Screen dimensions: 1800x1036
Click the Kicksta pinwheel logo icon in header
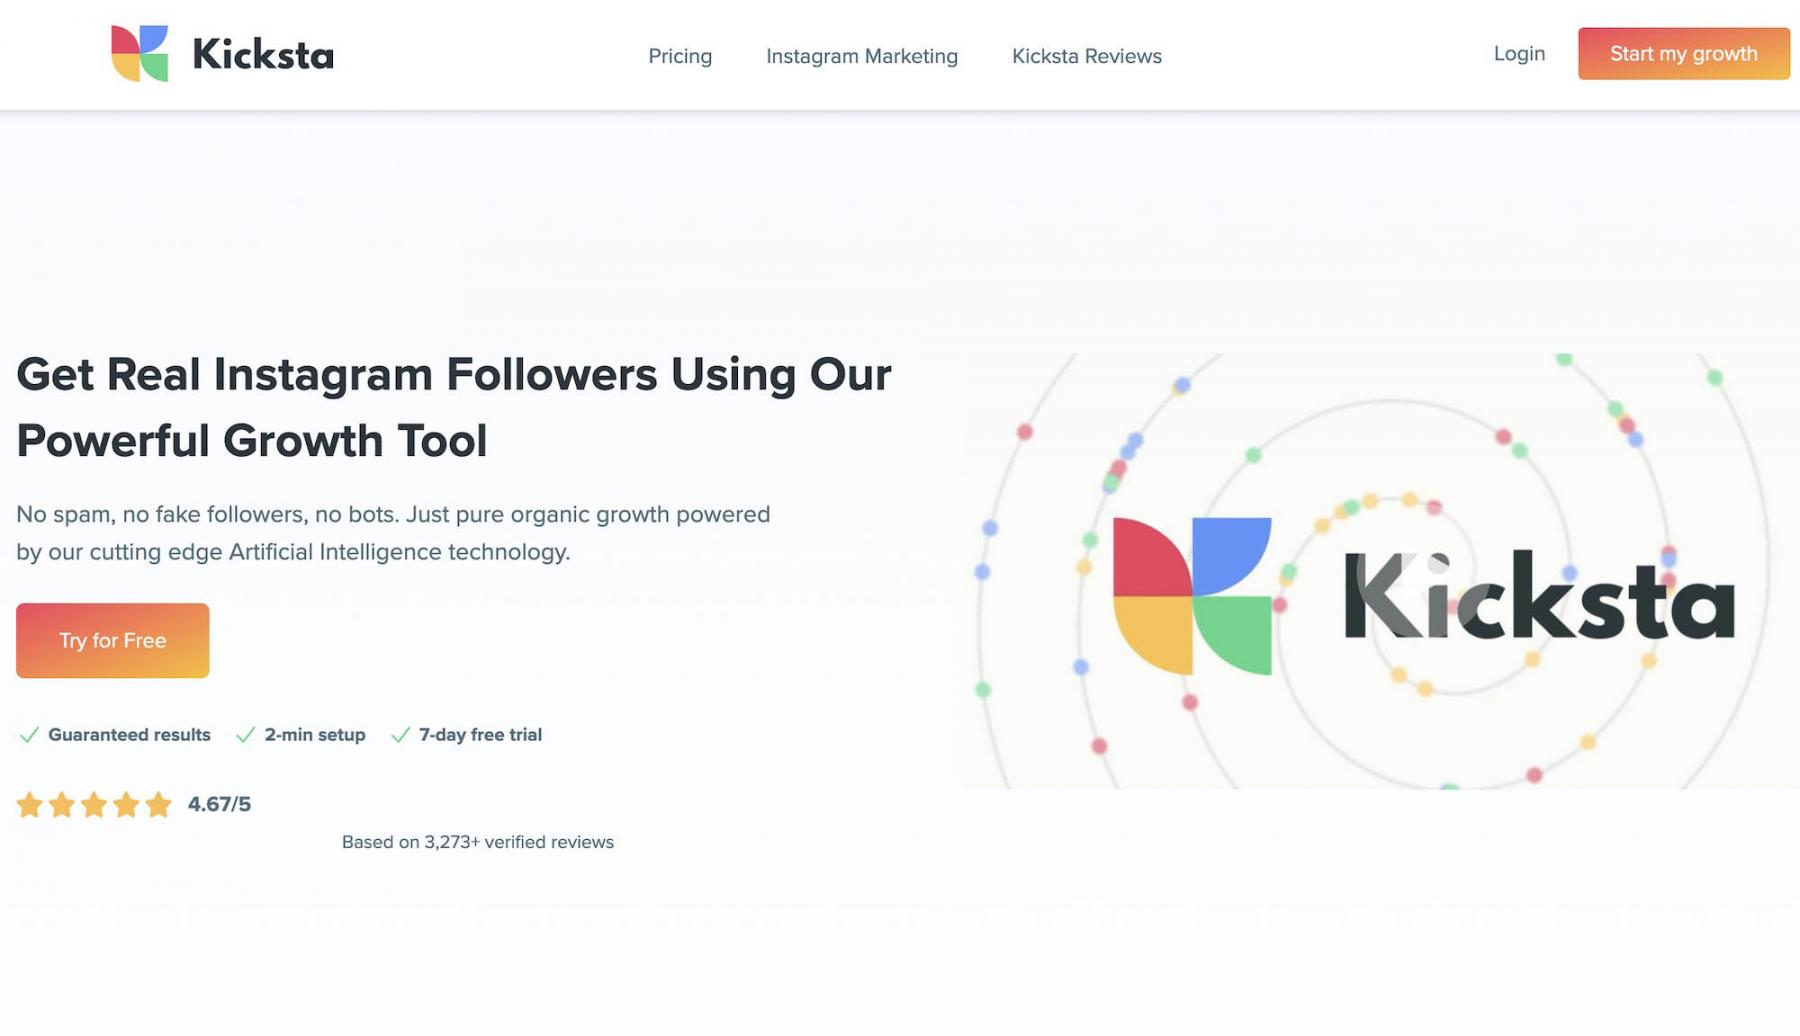coord(139,54)
